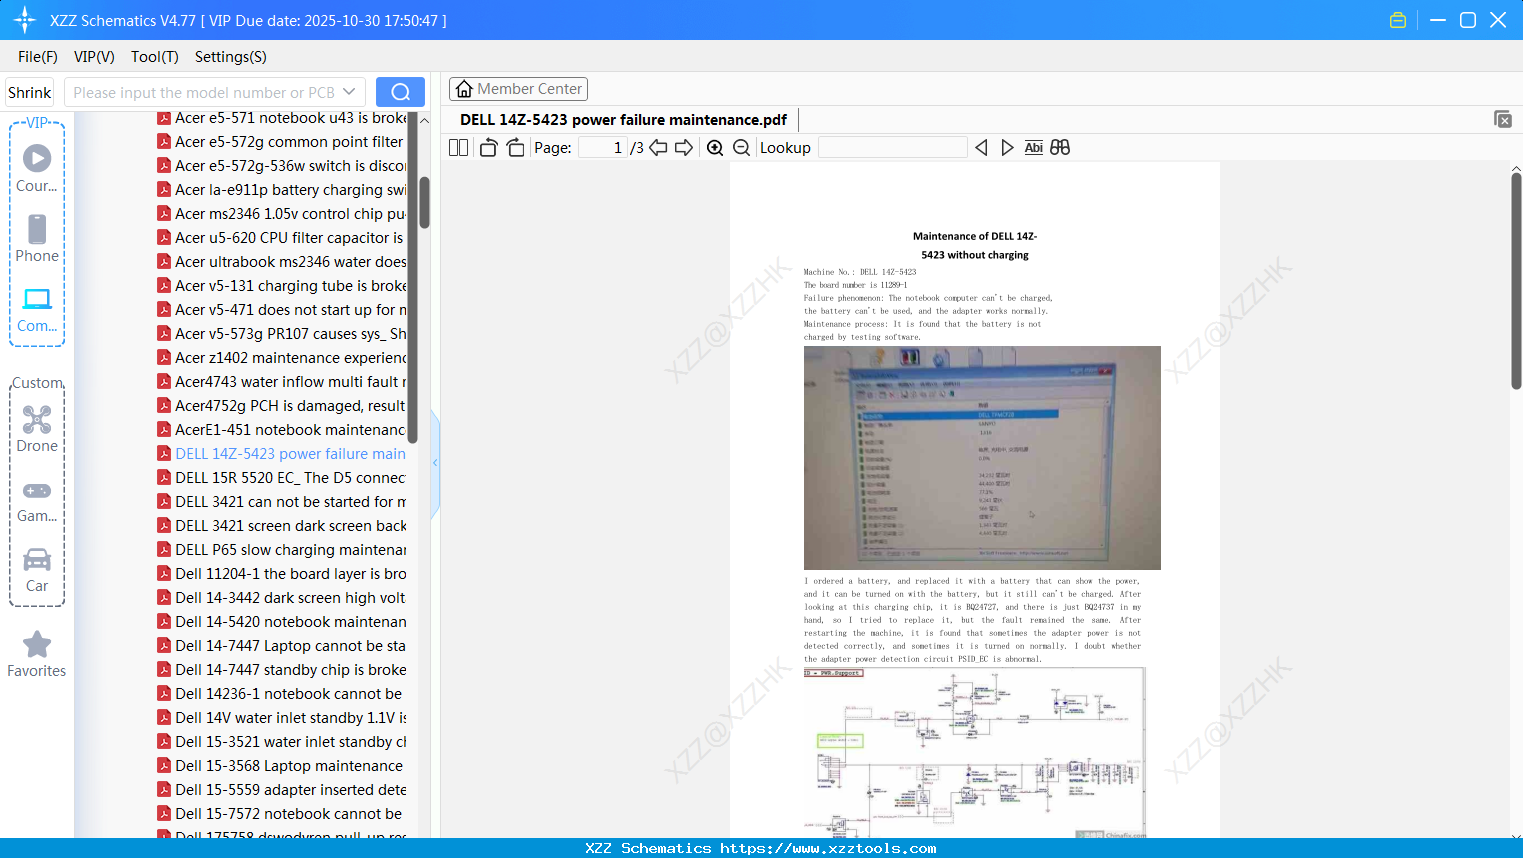This screenshot has height=858, width=1523.
Task: Go to next page arrow
Action: point(684,148)
